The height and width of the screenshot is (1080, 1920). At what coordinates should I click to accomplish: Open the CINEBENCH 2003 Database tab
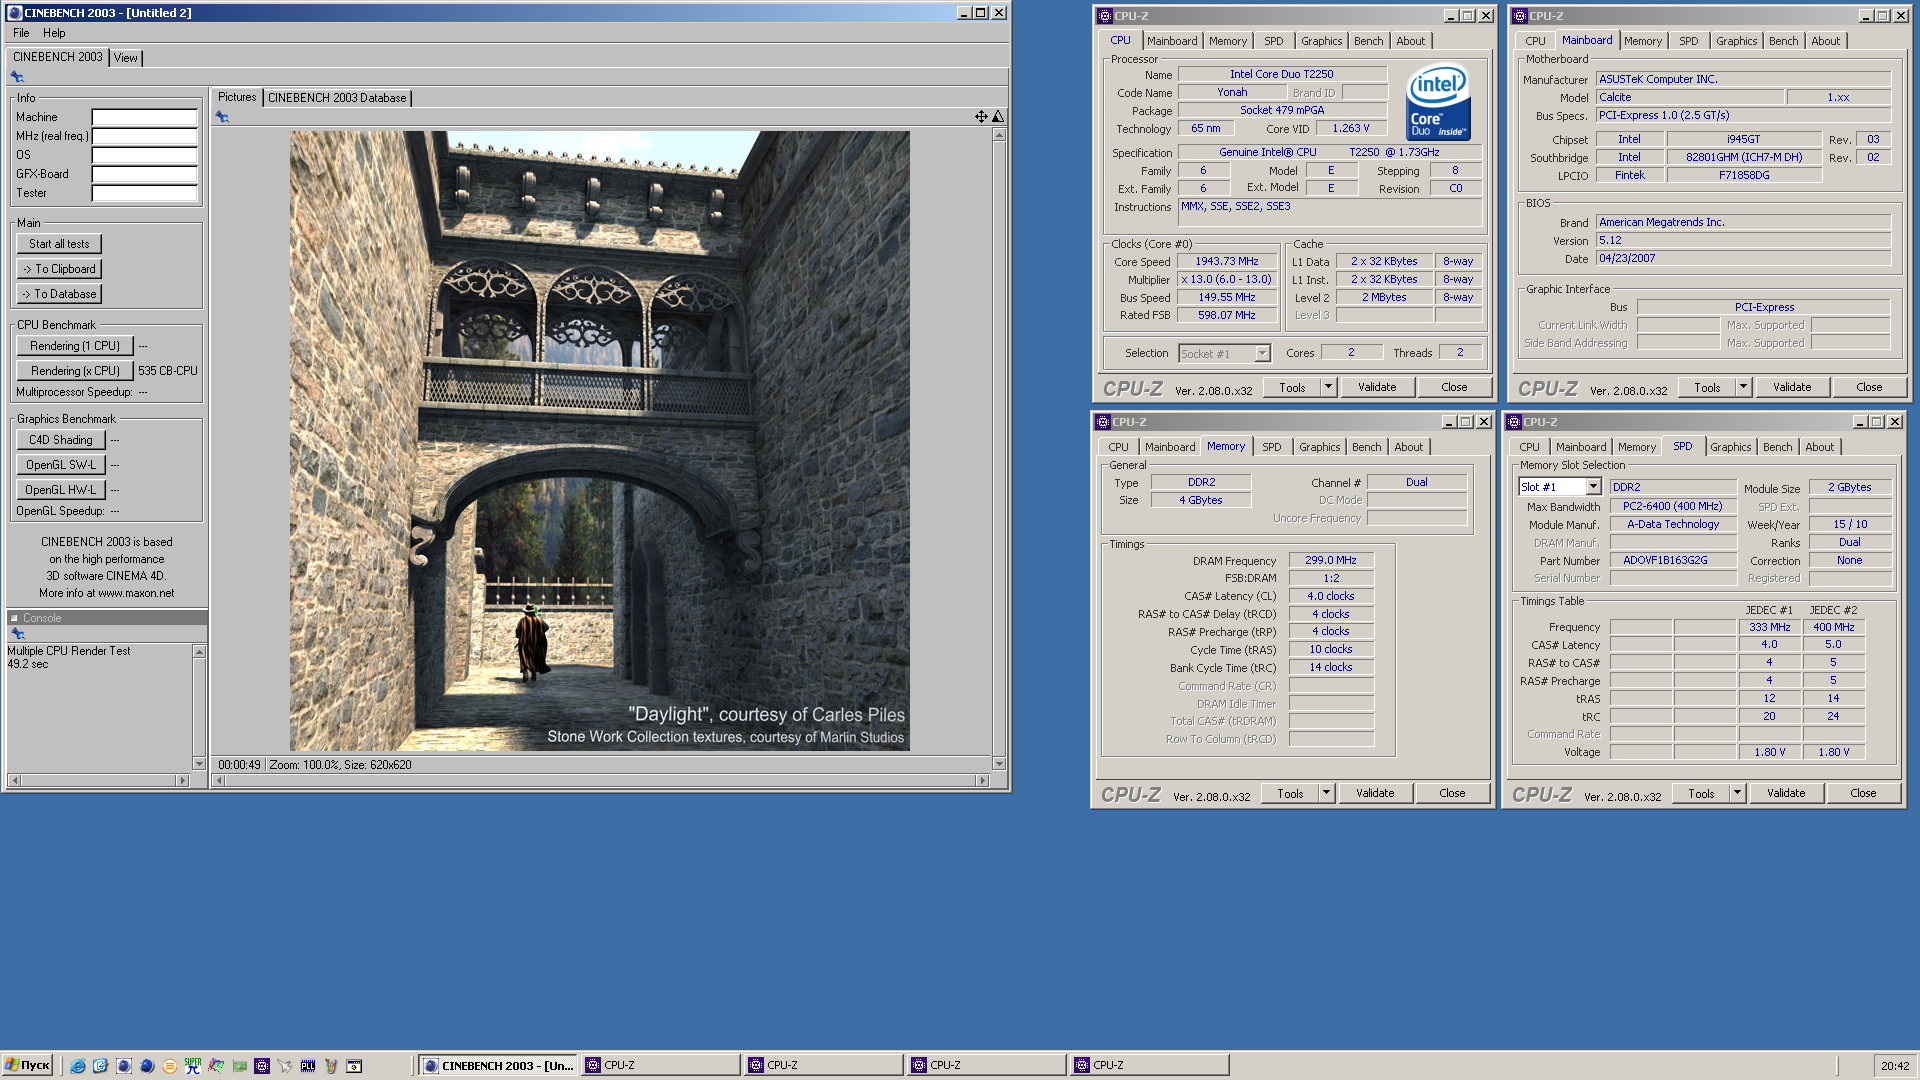337,98
